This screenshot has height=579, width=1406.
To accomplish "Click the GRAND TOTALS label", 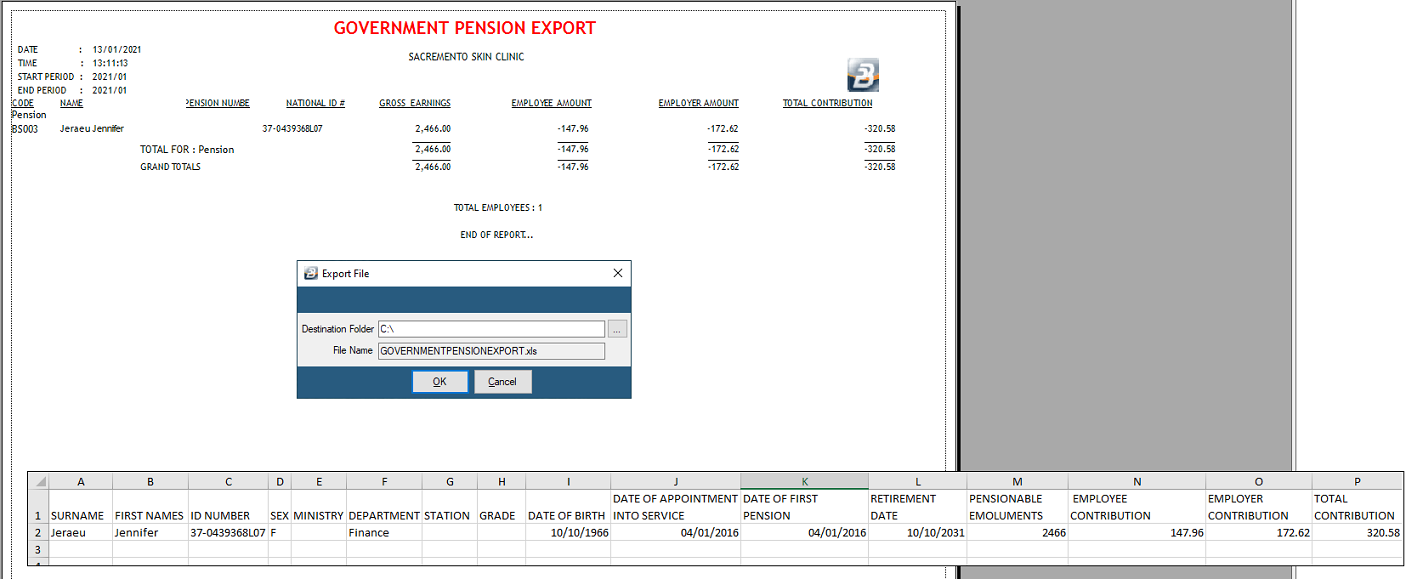I will coord(170,167).
